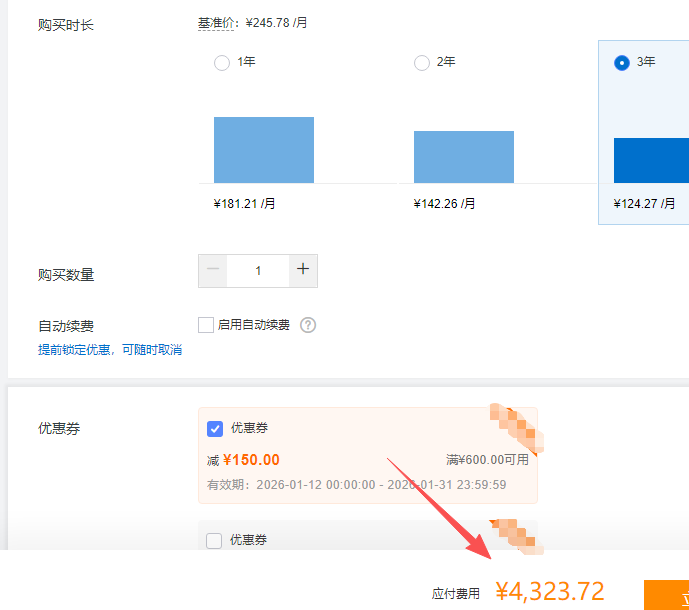Select the 1年 purchase duration radio
Image resolution: width=689 pixels, height=610 pixels.
pyautogui.click(x=222, y=63)
